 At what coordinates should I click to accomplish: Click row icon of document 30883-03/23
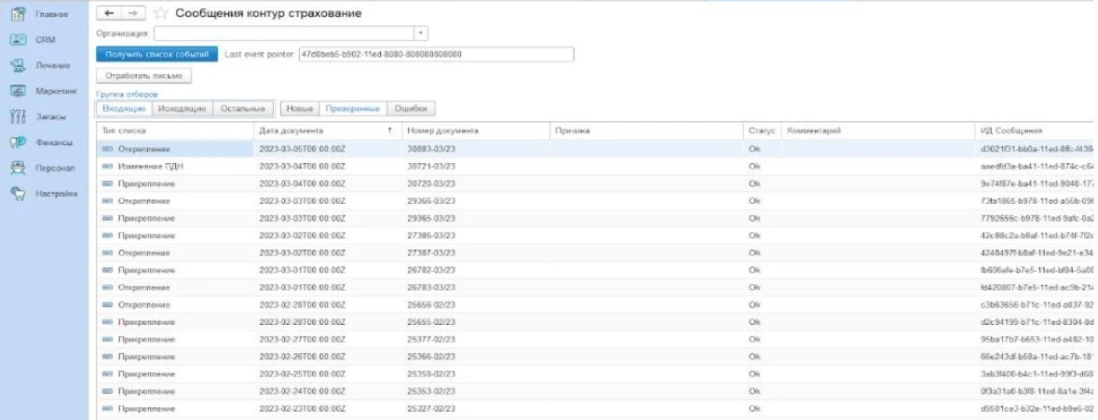(x=108, y=149)
